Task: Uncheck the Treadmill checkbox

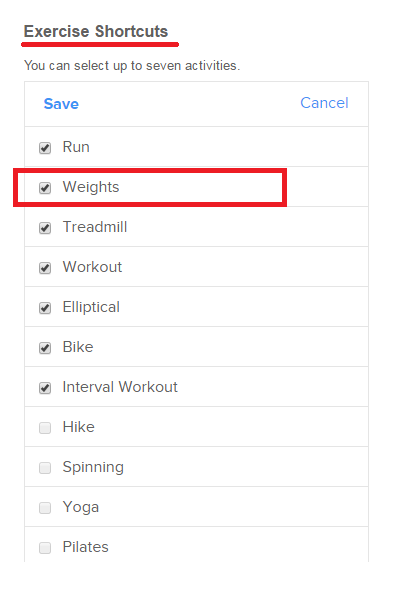Action: [45, 228]
